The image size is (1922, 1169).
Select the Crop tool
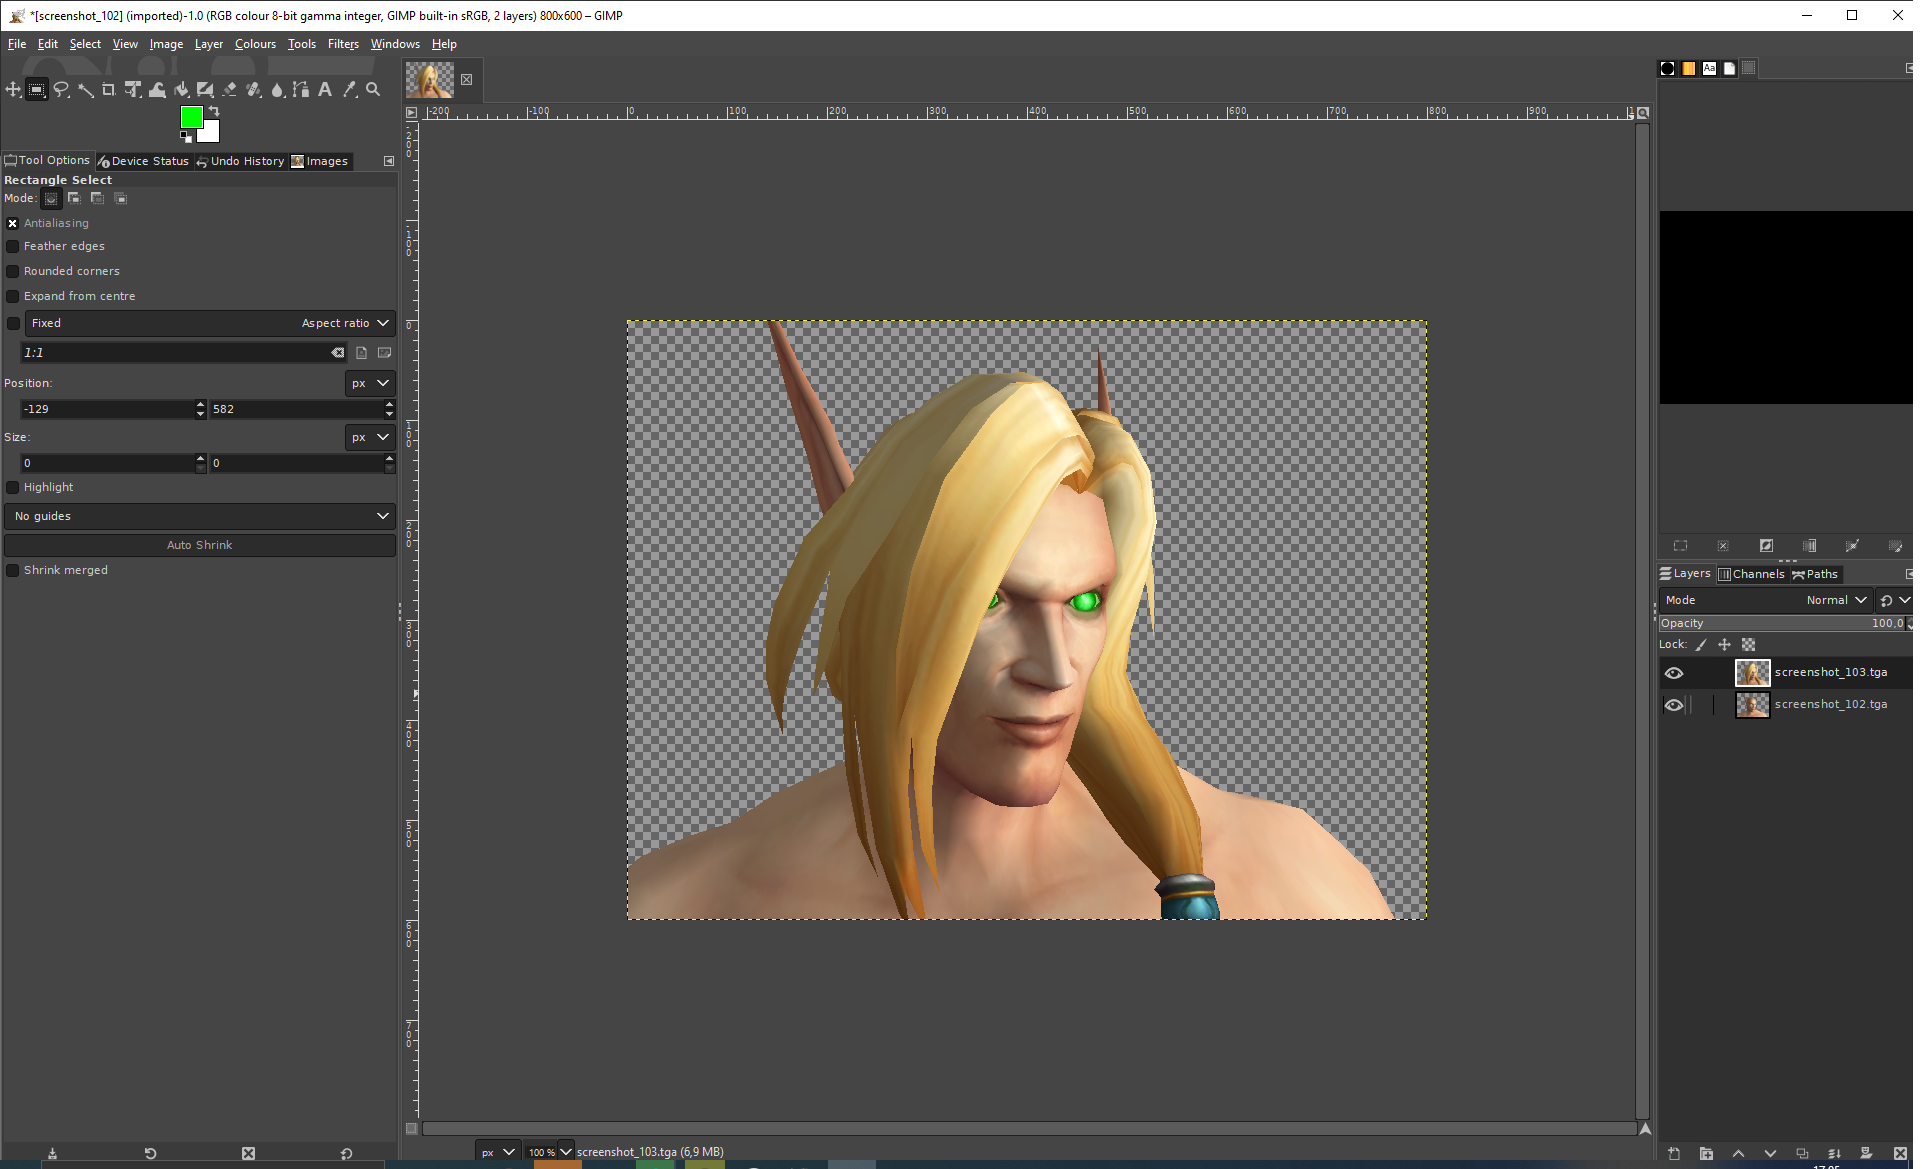tap(109, 90)
